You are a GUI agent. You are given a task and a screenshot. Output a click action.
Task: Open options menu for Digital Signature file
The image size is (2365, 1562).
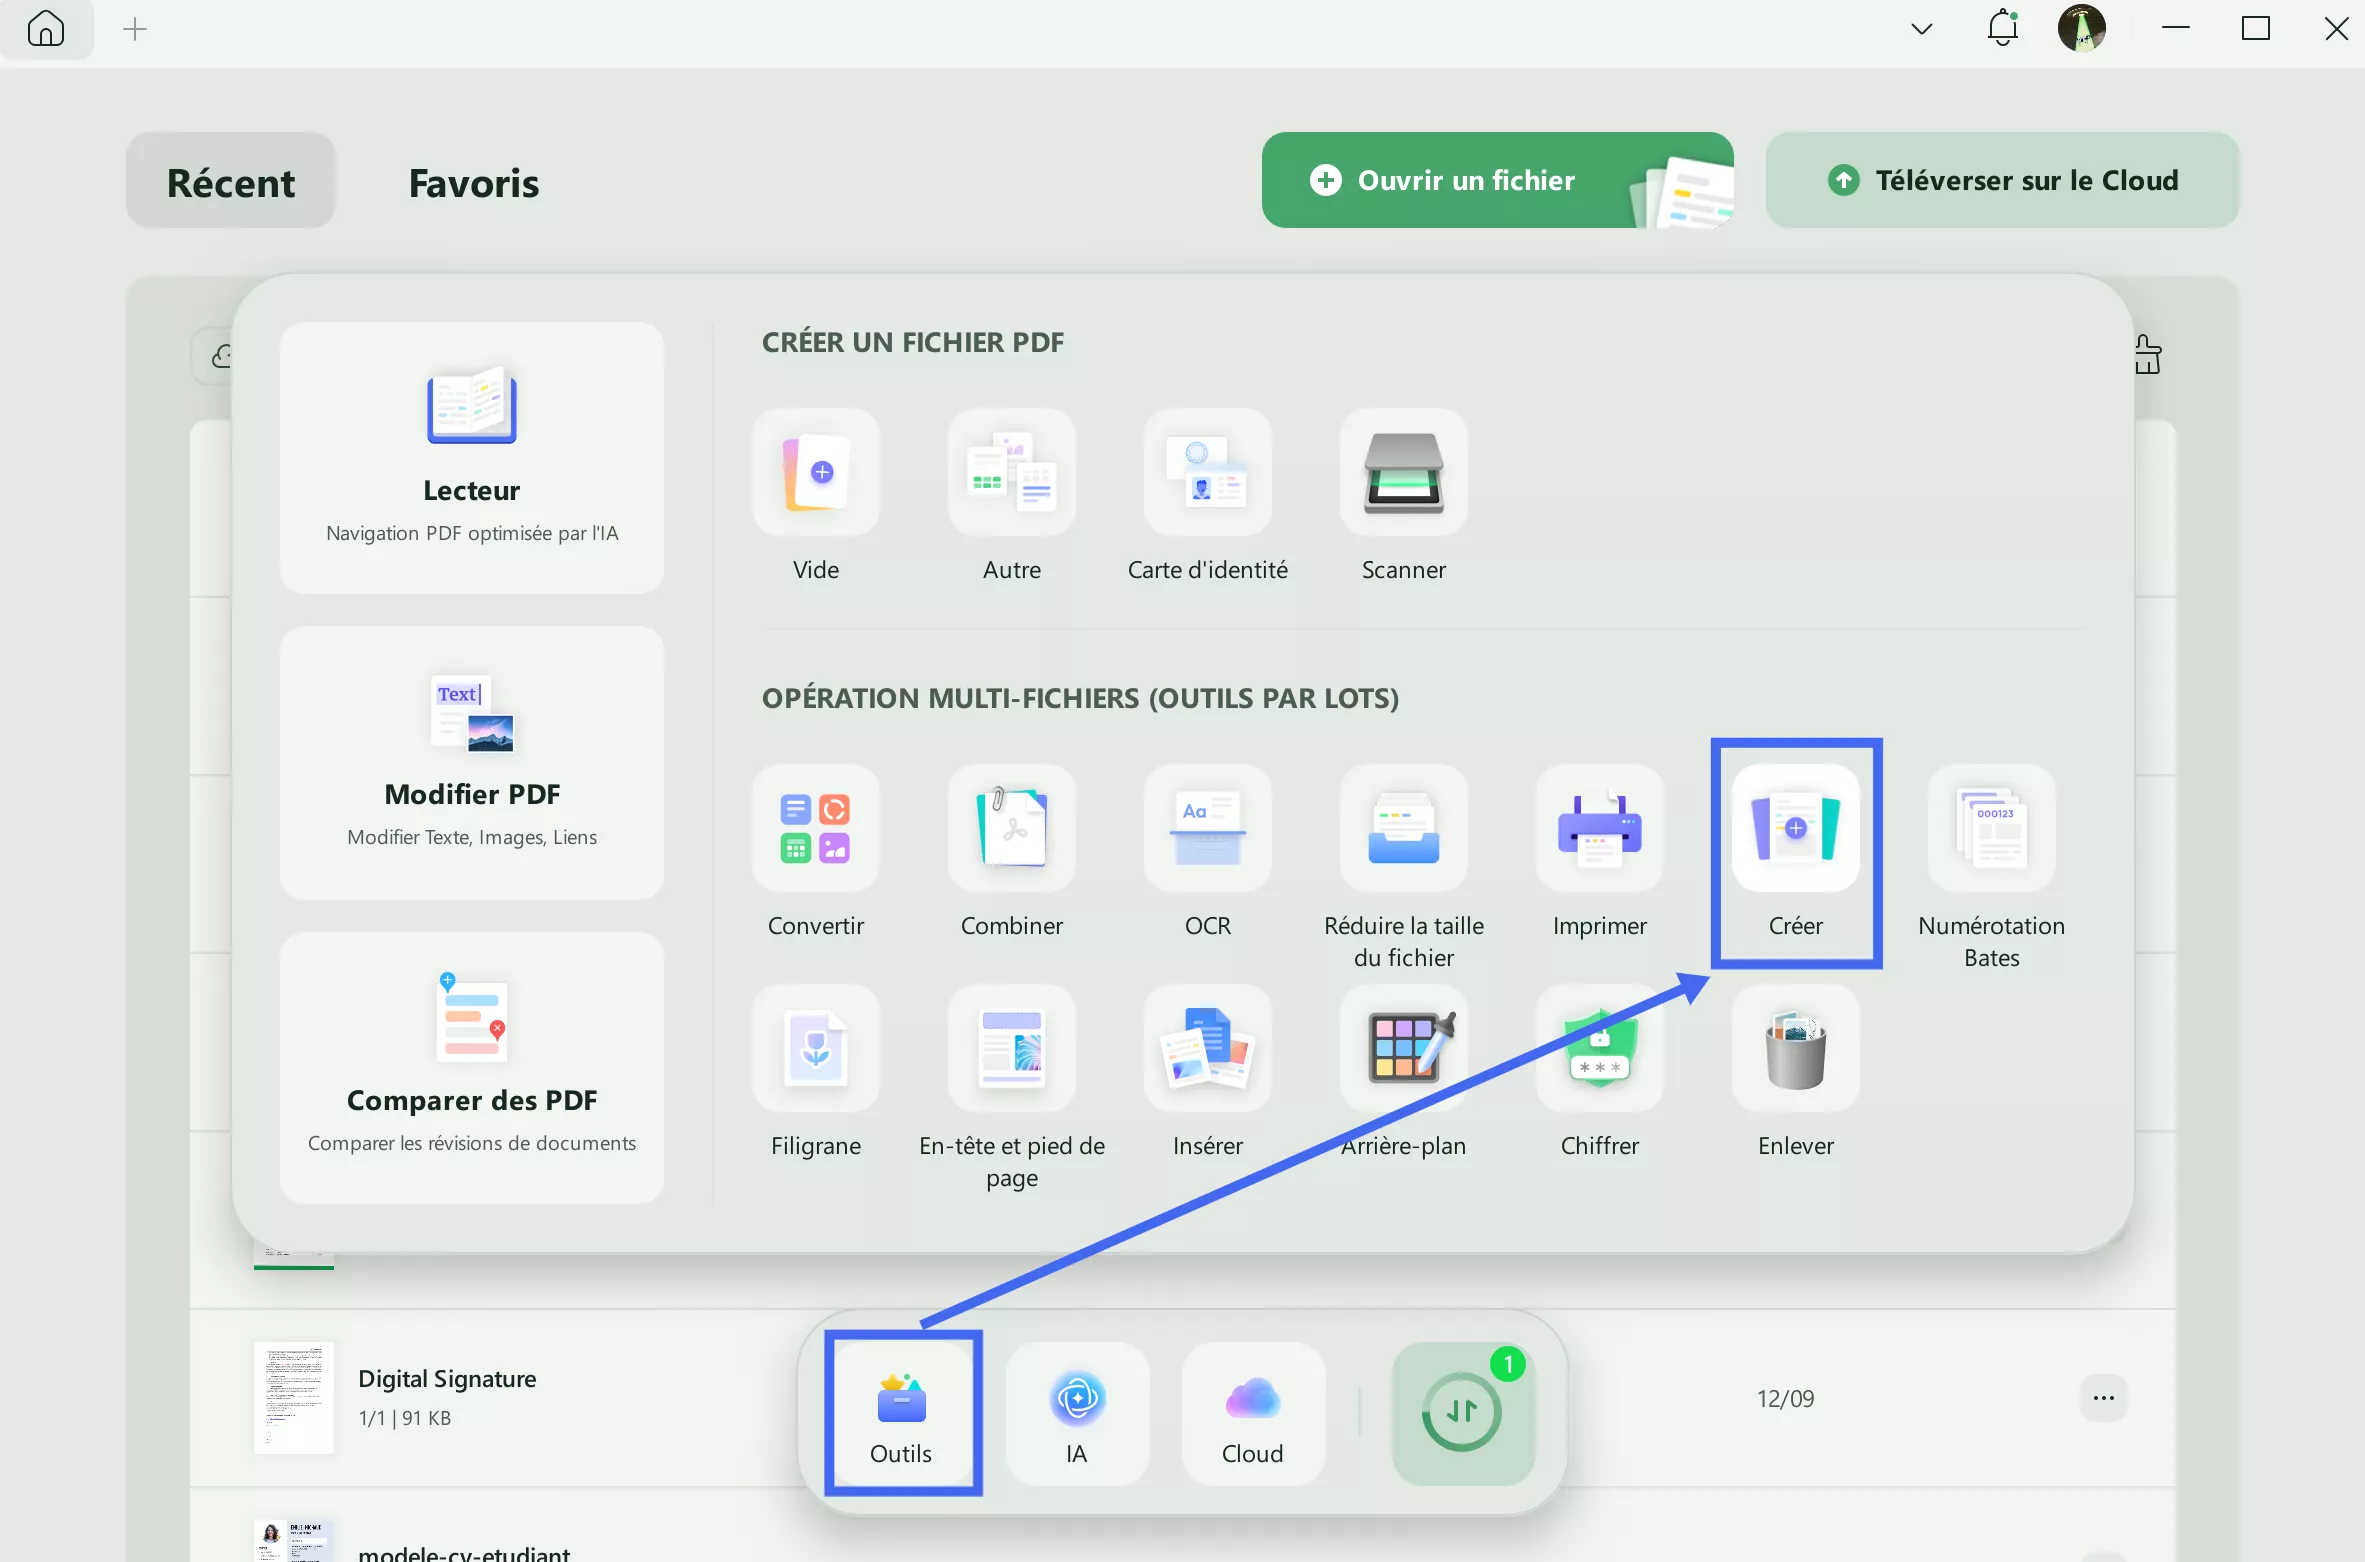[x=2103, y=1397]
